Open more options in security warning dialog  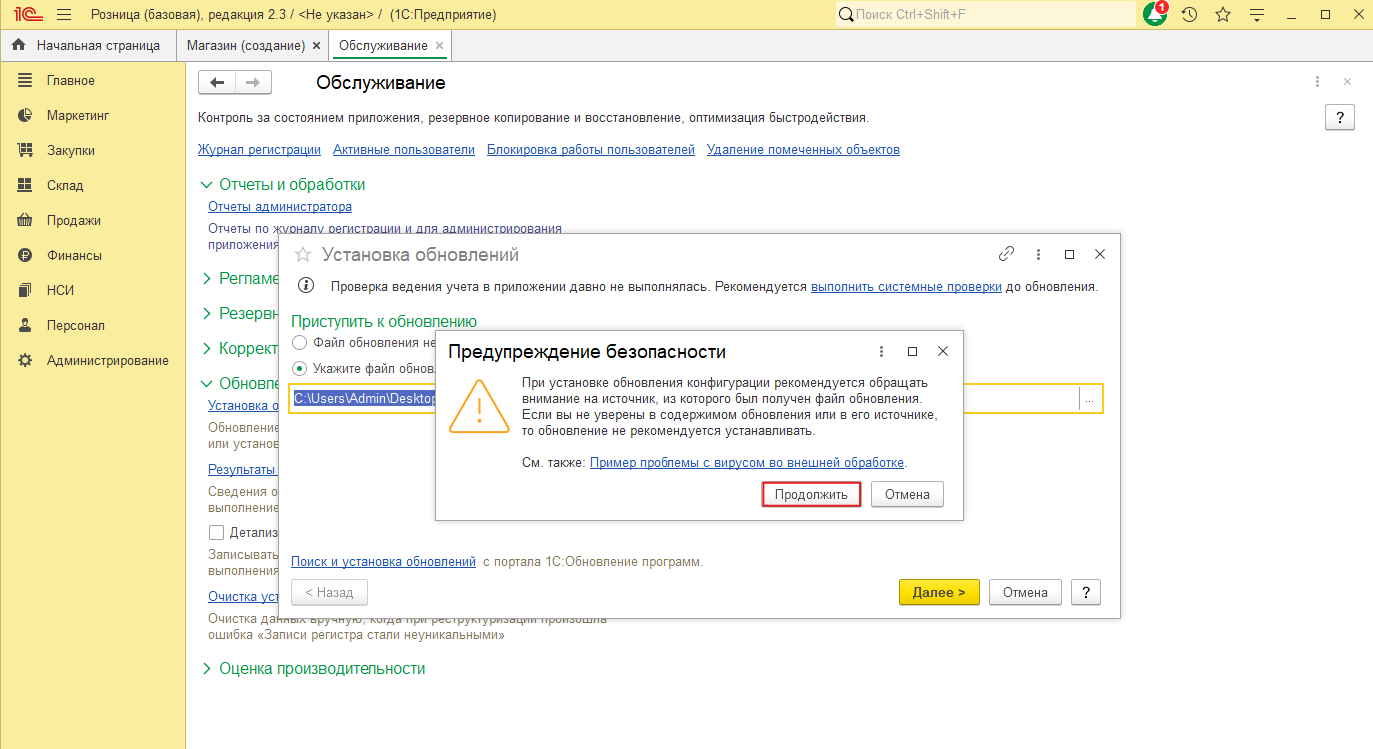tap(881, 352)
